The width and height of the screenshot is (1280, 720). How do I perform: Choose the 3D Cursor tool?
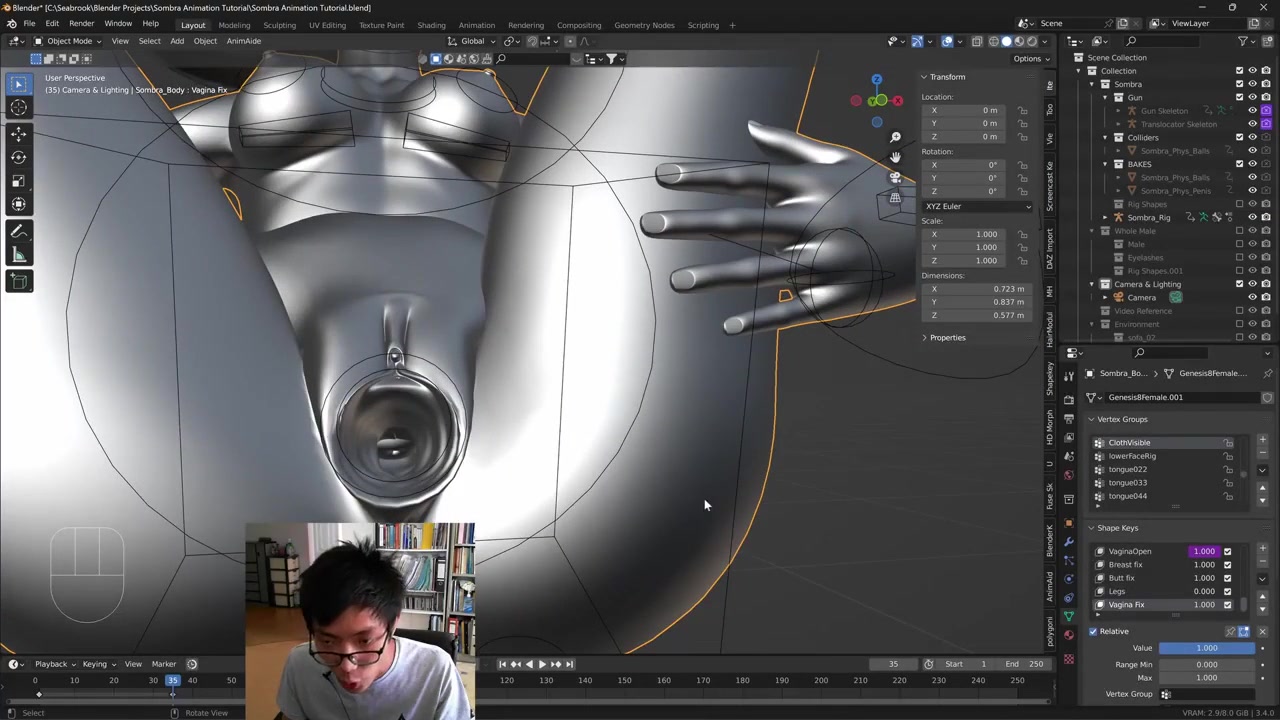pyautogui.click(x=18, y=108)
